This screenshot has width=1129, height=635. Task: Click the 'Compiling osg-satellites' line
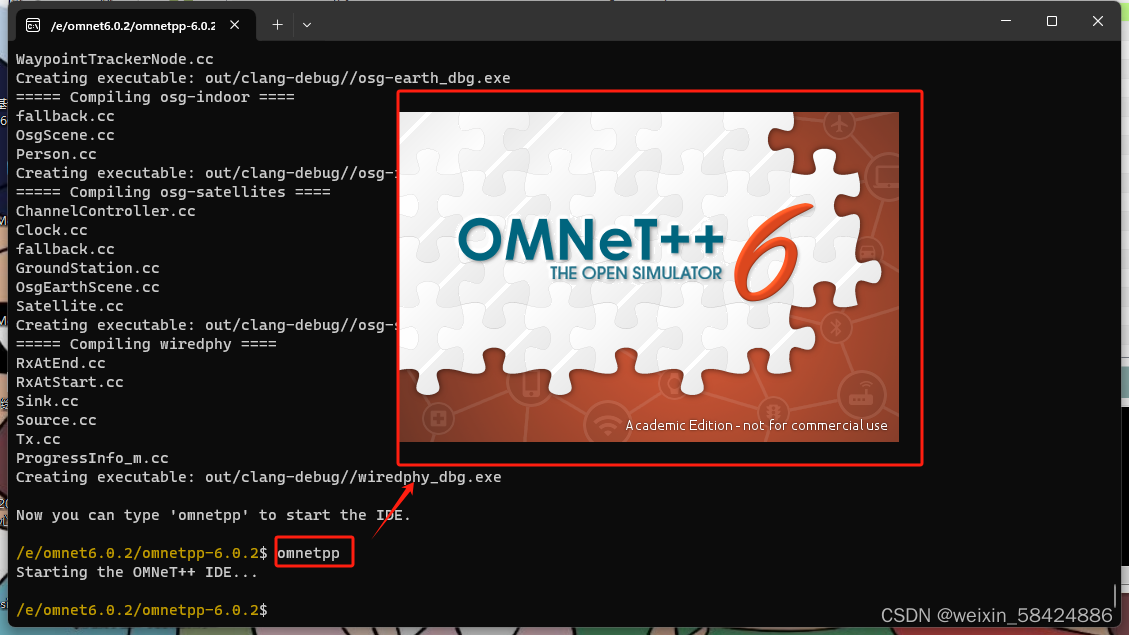coord(173,192)
